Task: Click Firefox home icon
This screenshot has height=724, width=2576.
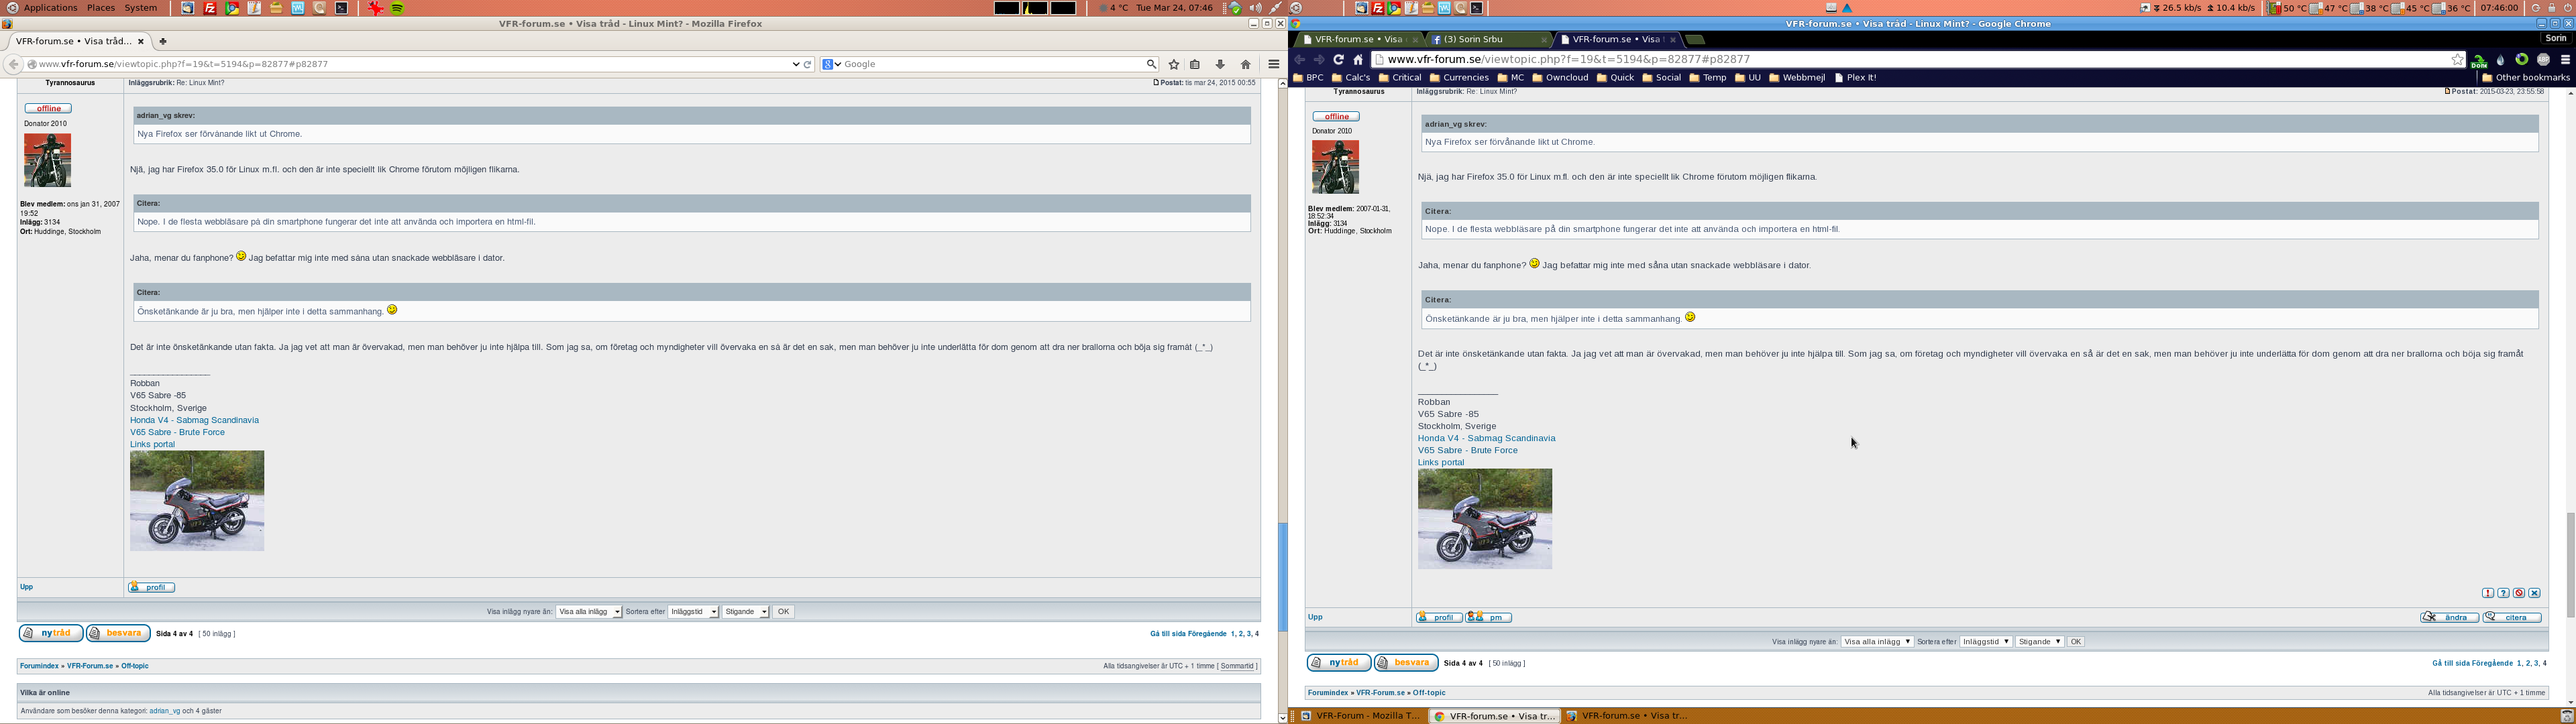Action: 1245,64
